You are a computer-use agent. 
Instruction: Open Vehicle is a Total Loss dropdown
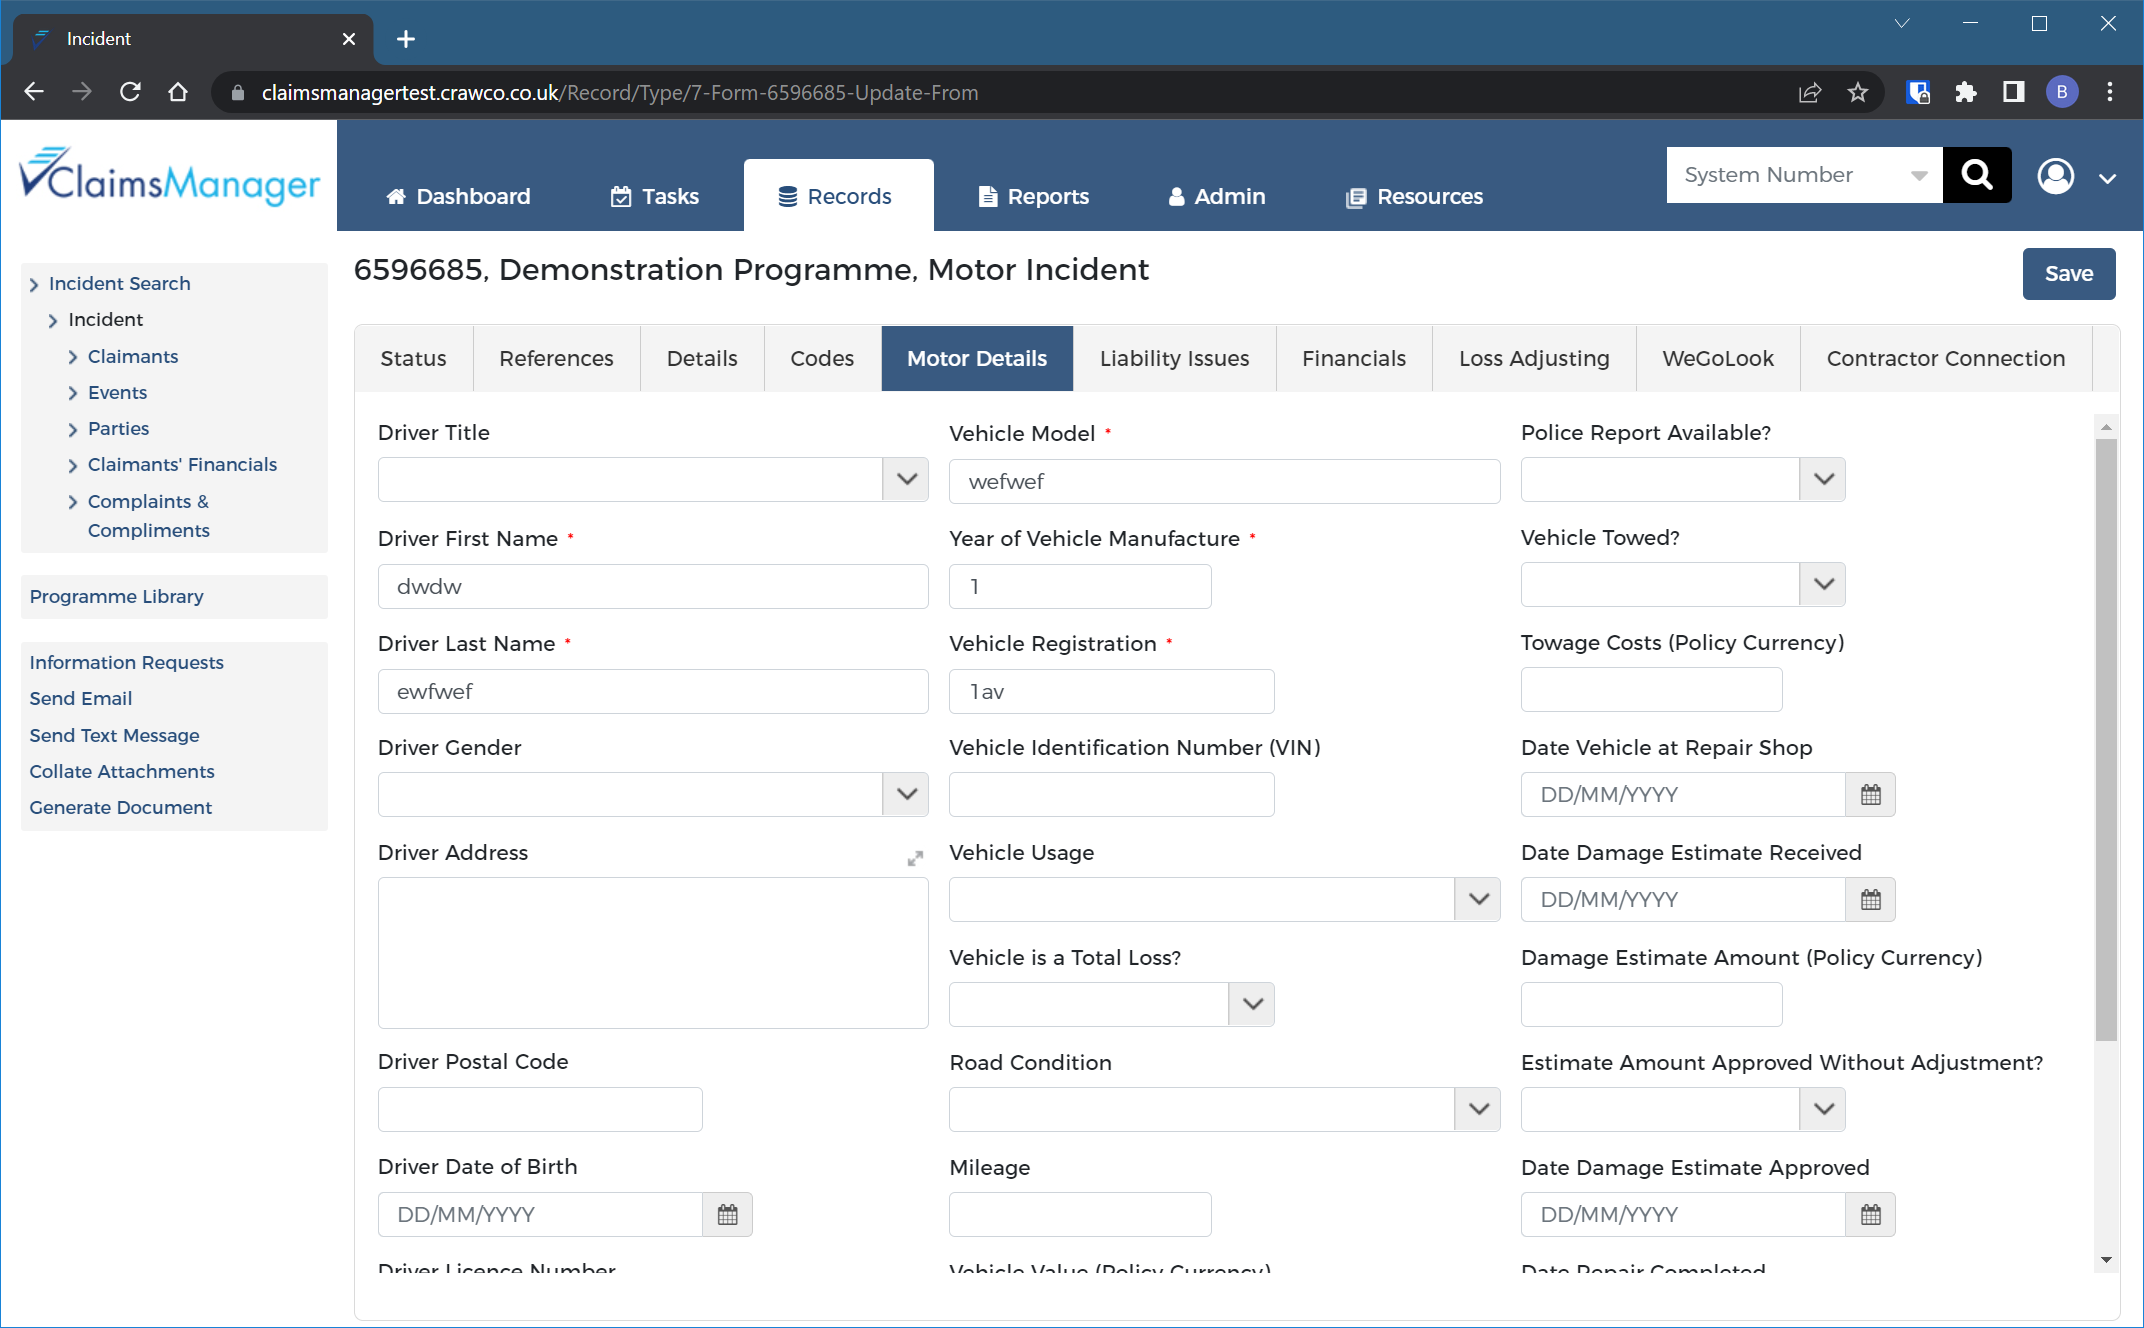[x=1252, y=1004]
